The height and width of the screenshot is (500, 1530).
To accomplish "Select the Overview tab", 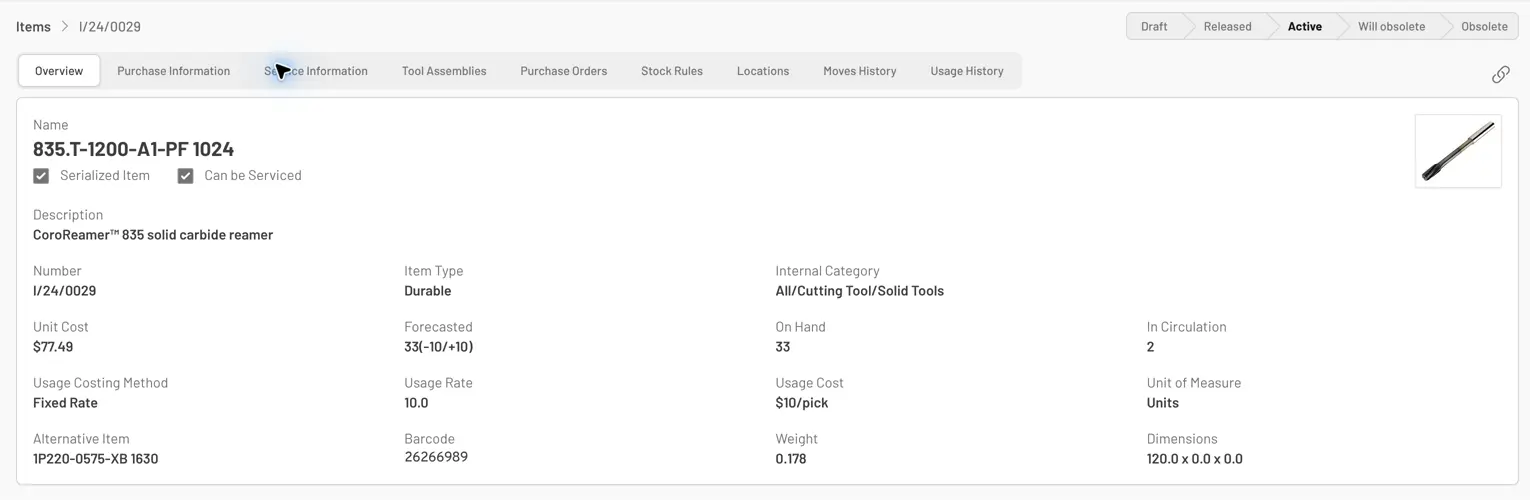I will (x=59, y=71).
